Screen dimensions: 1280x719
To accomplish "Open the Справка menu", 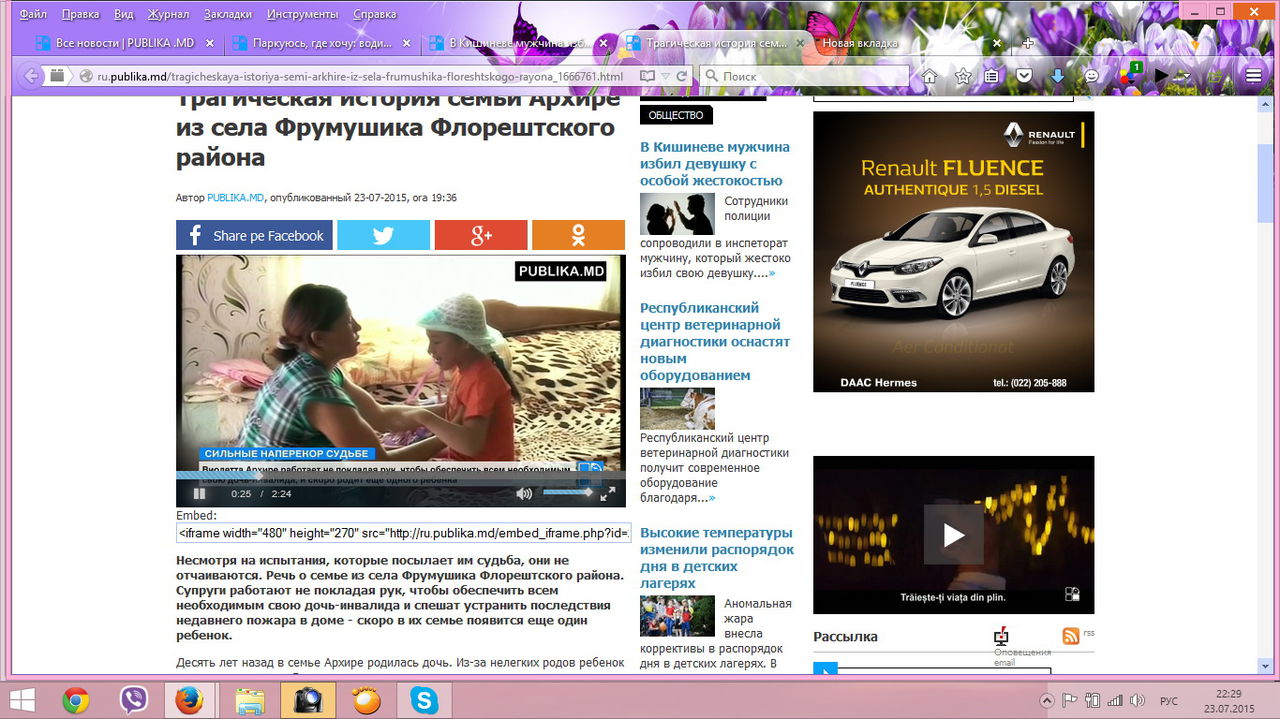I will (x=375, y=15).
